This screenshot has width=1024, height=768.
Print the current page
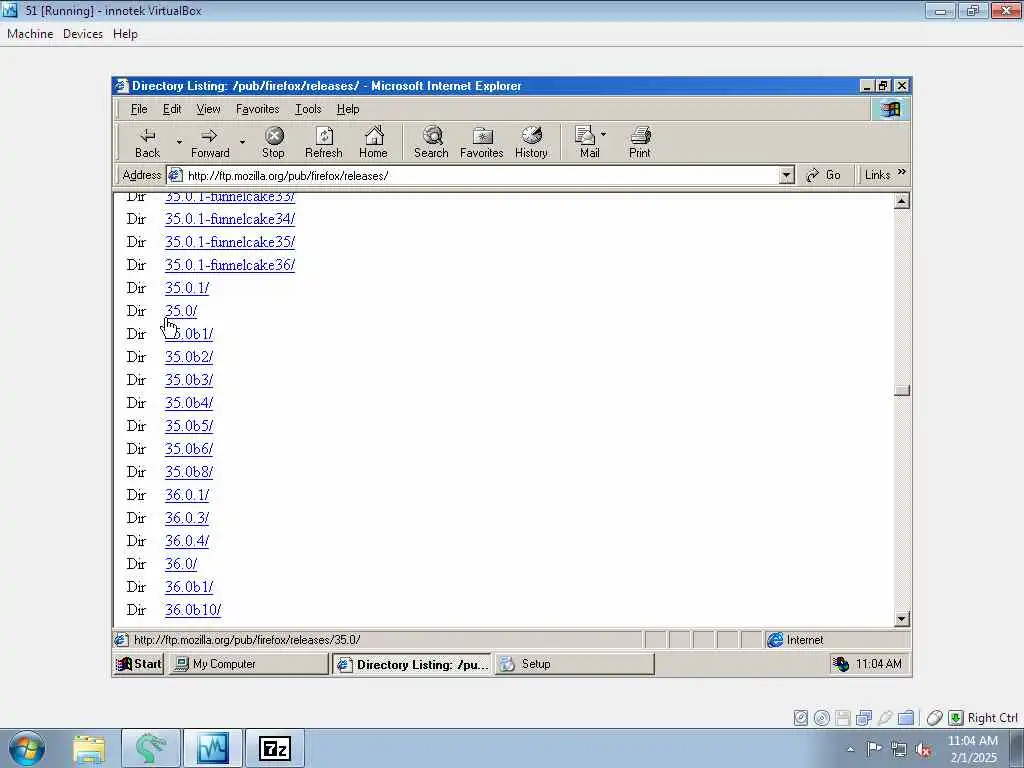click(639, 143)
